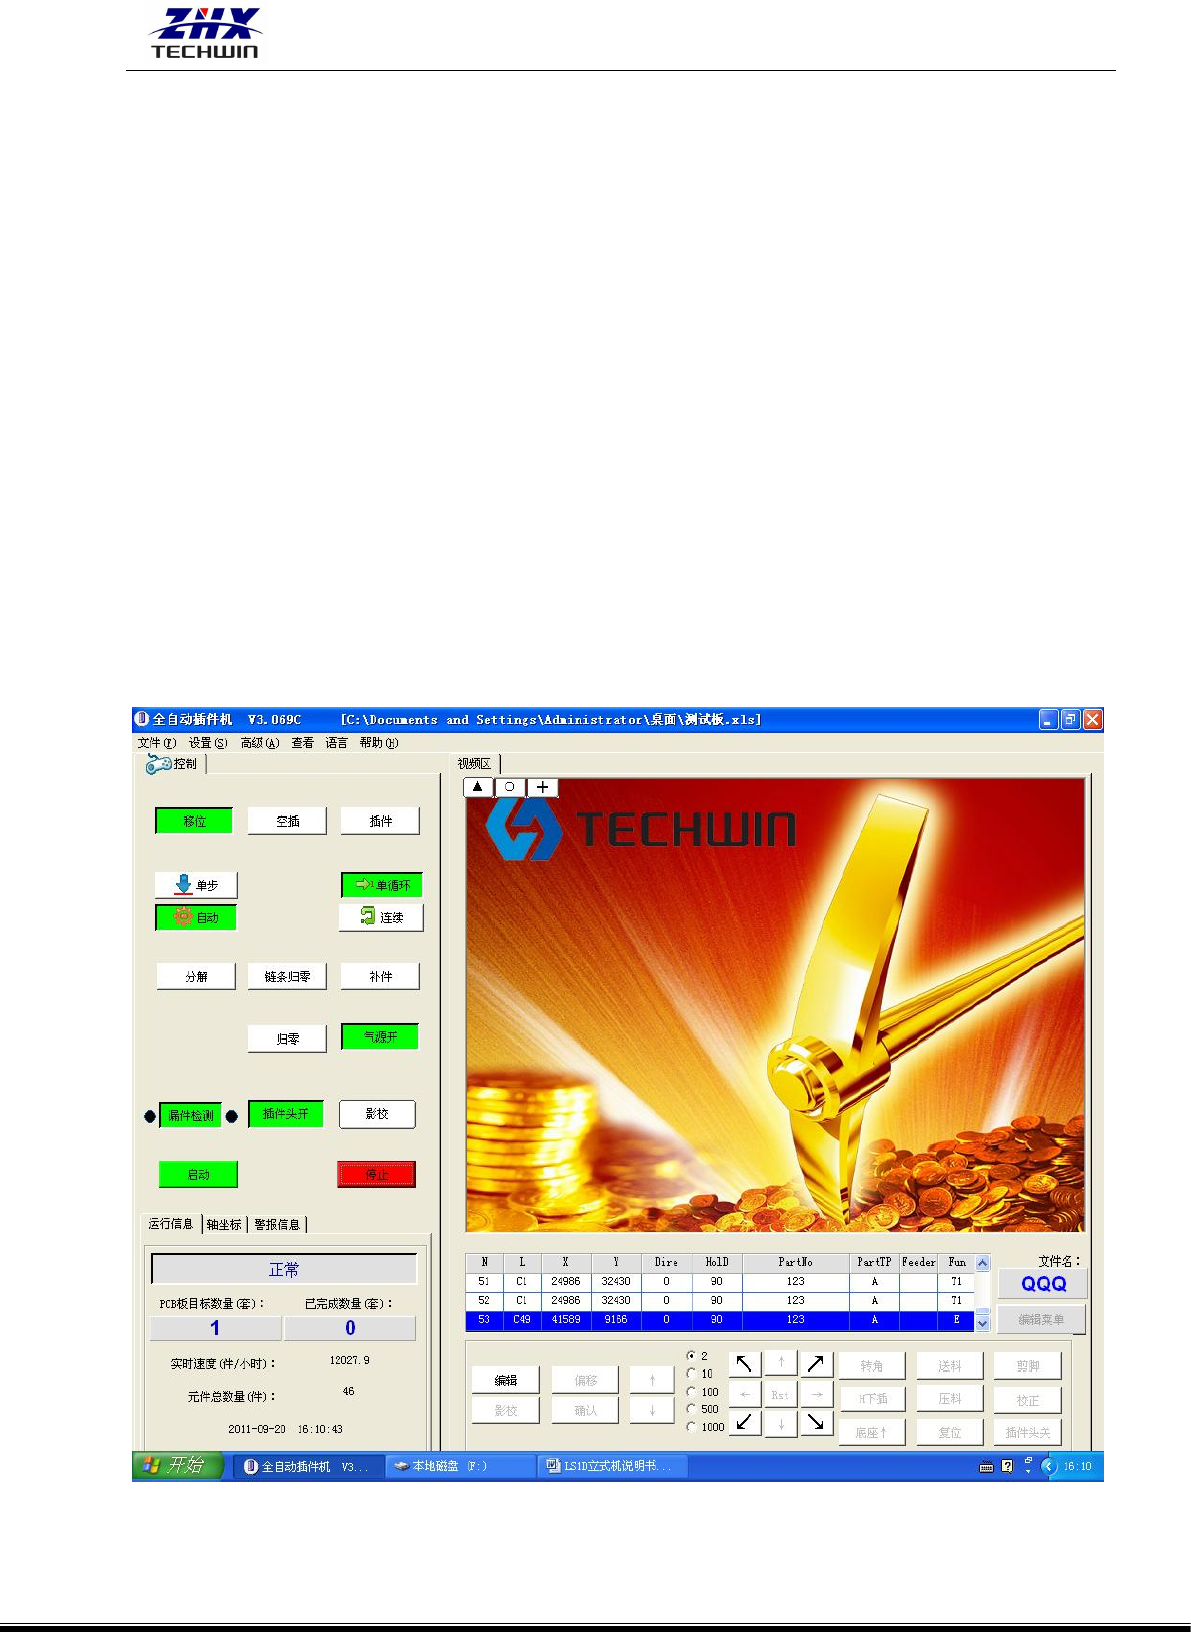Select step size 10 radio button
This screenshot has height=1632, width=1191.
pos(691,1374)
